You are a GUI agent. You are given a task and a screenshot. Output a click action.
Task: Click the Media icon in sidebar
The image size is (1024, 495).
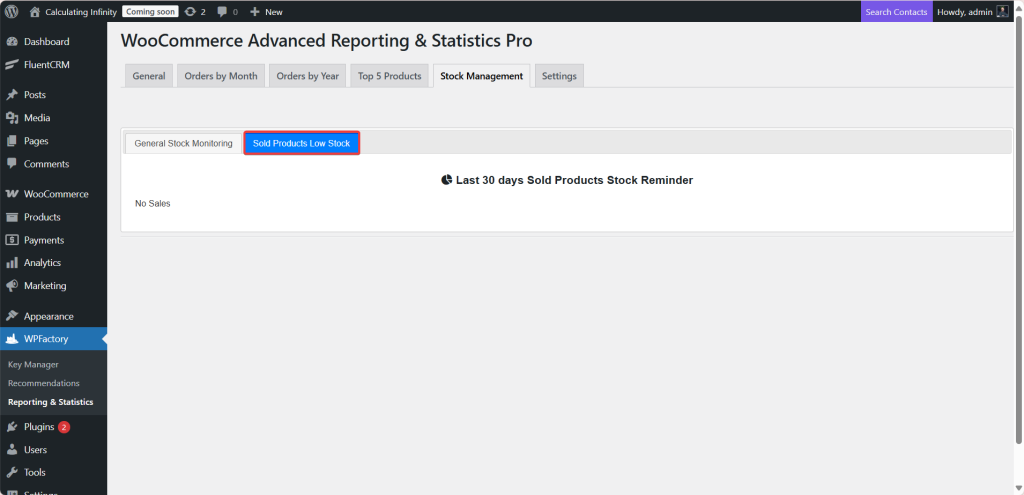12,118
